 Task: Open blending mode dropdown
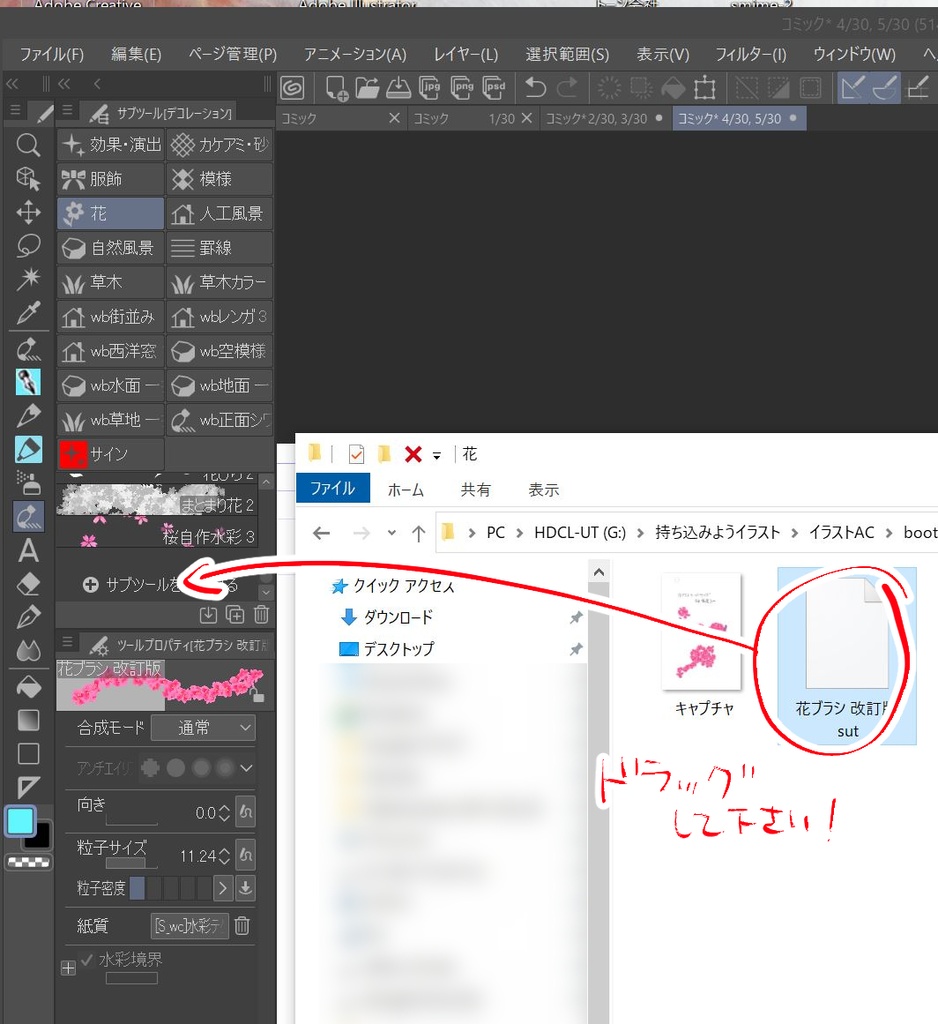click(203, 728)
